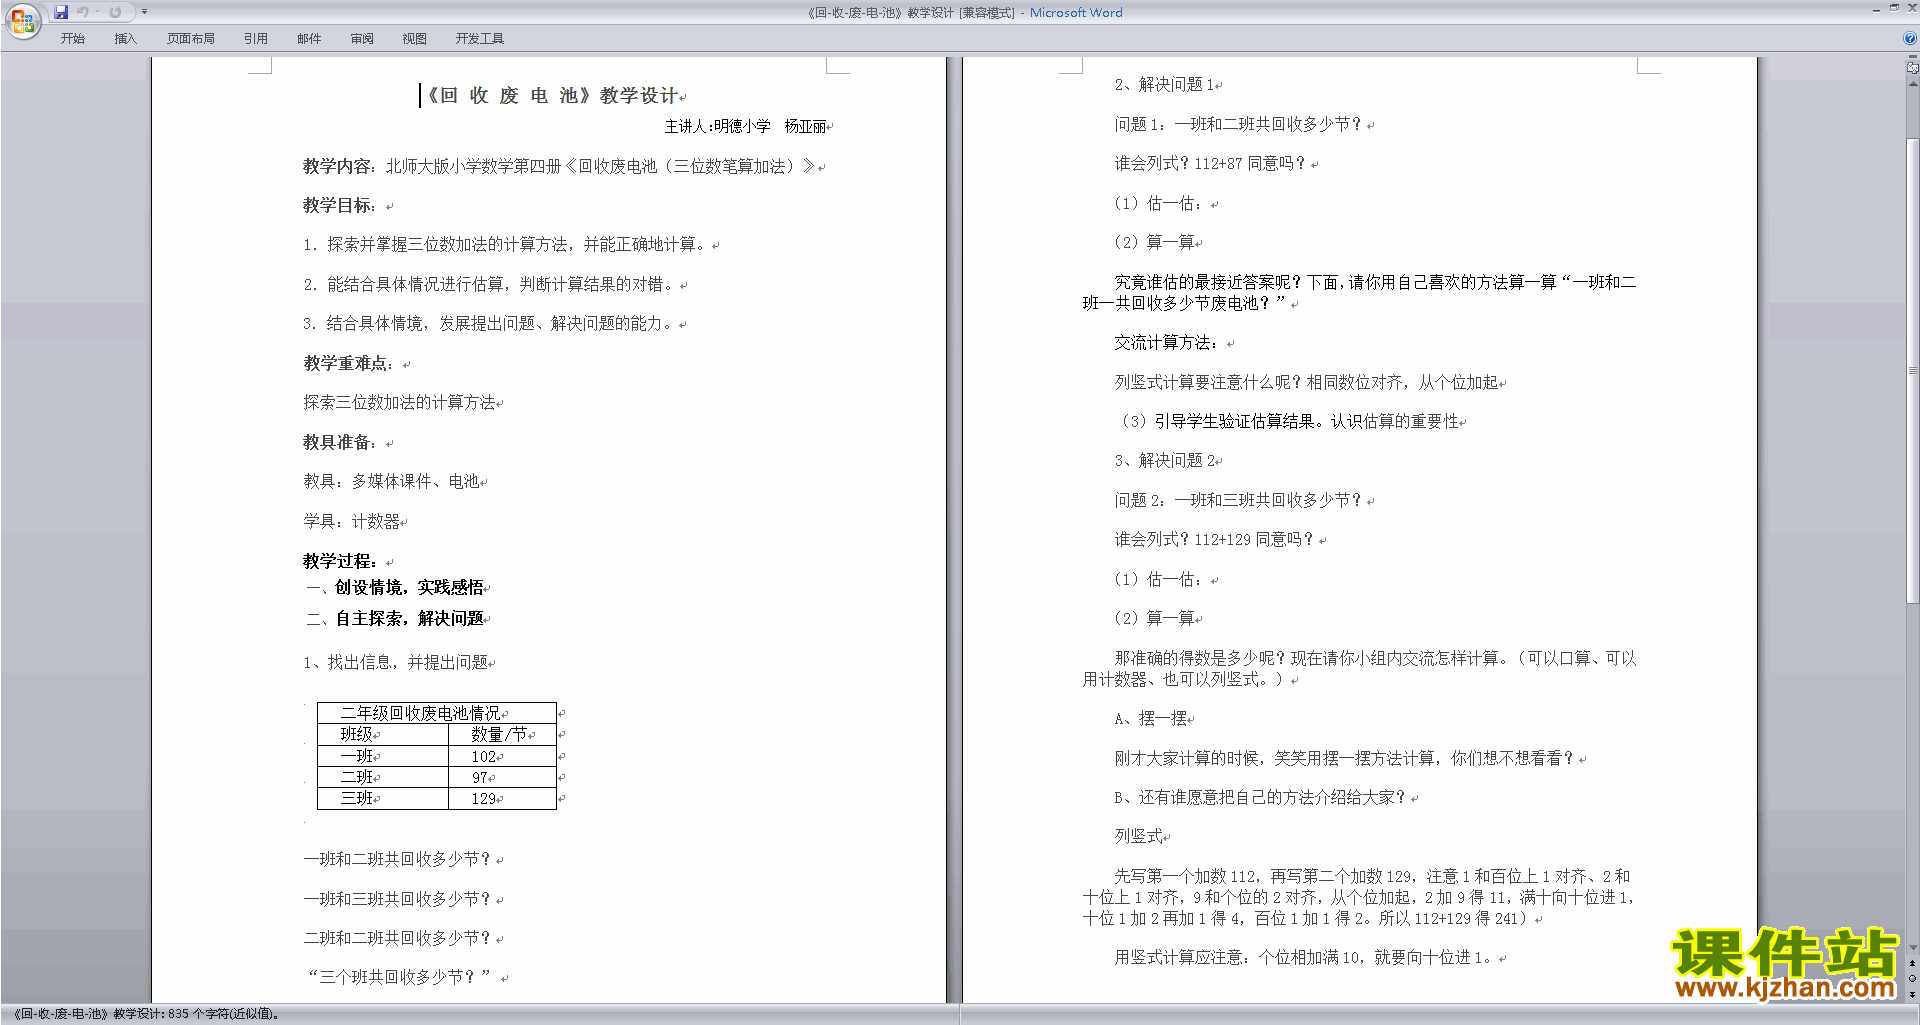Click the 教学目标 heading
This screenshot has height=1025, width=1920.
[340, 206]
